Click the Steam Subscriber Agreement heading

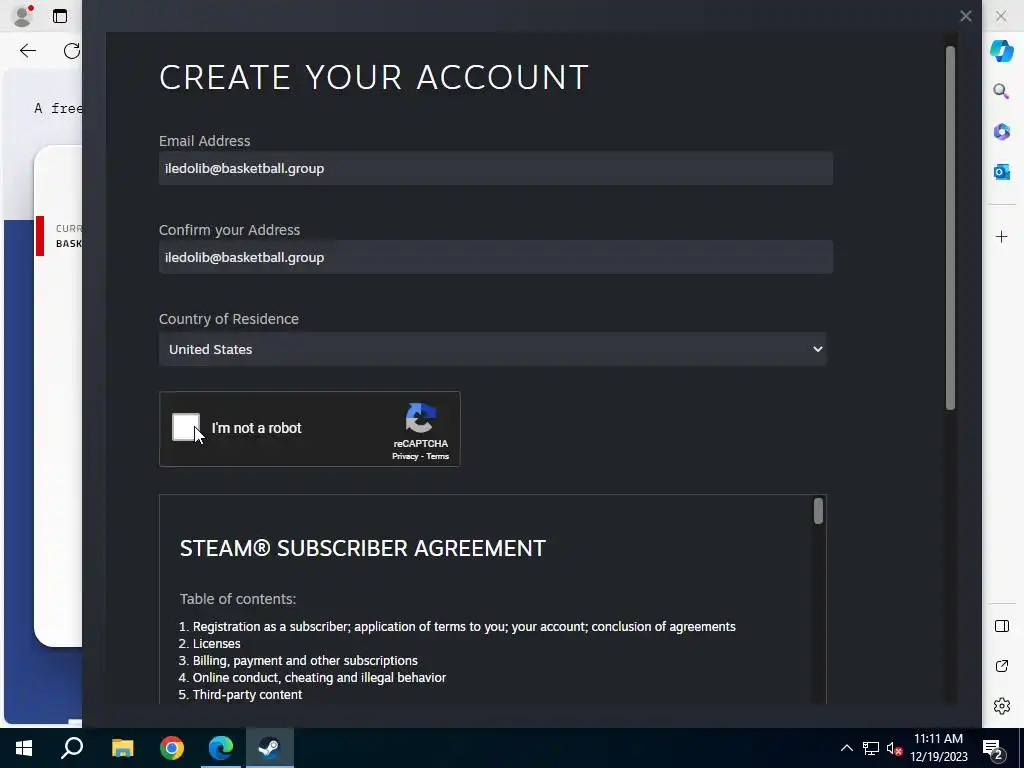coord(362,548)
